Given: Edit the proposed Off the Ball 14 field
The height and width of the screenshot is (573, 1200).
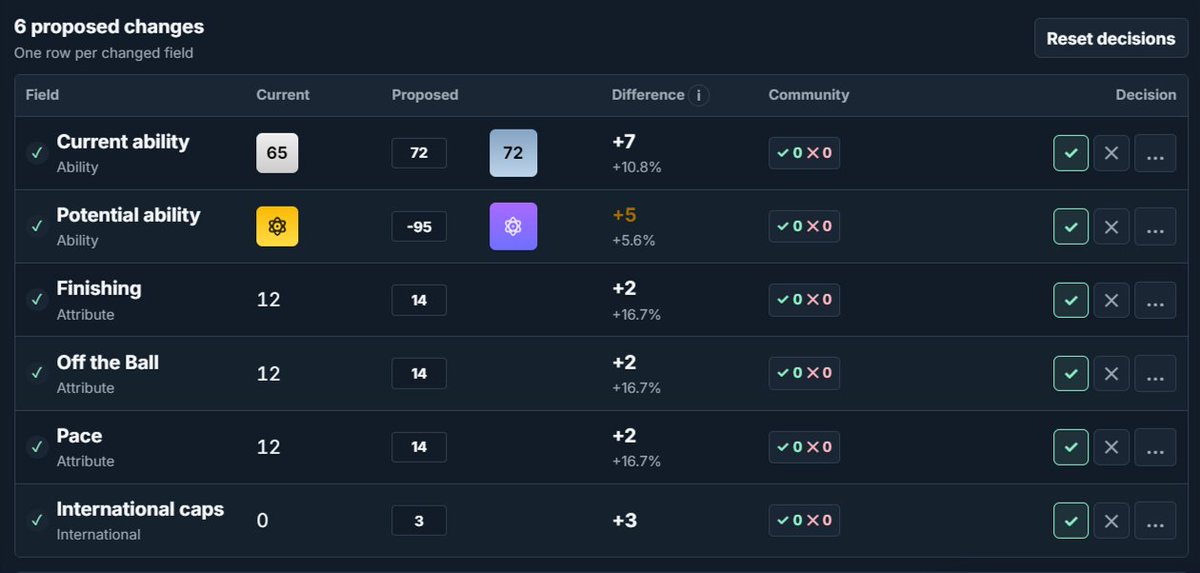Looking at the screenshot, I should click(419, 373).
